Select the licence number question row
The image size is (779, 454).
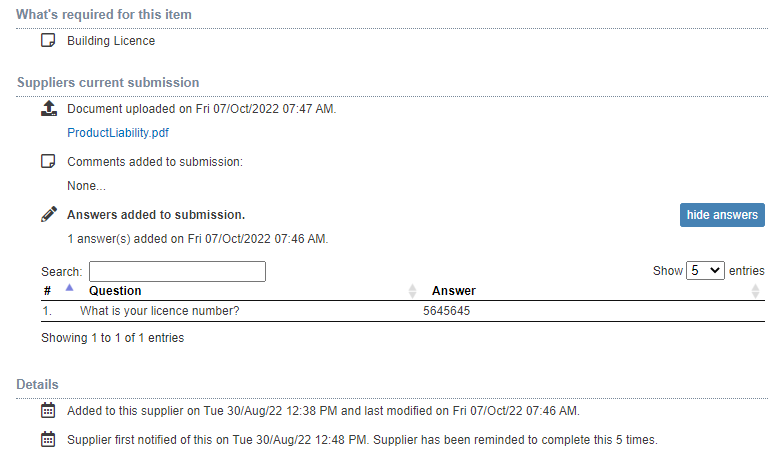tap(403, 311)
